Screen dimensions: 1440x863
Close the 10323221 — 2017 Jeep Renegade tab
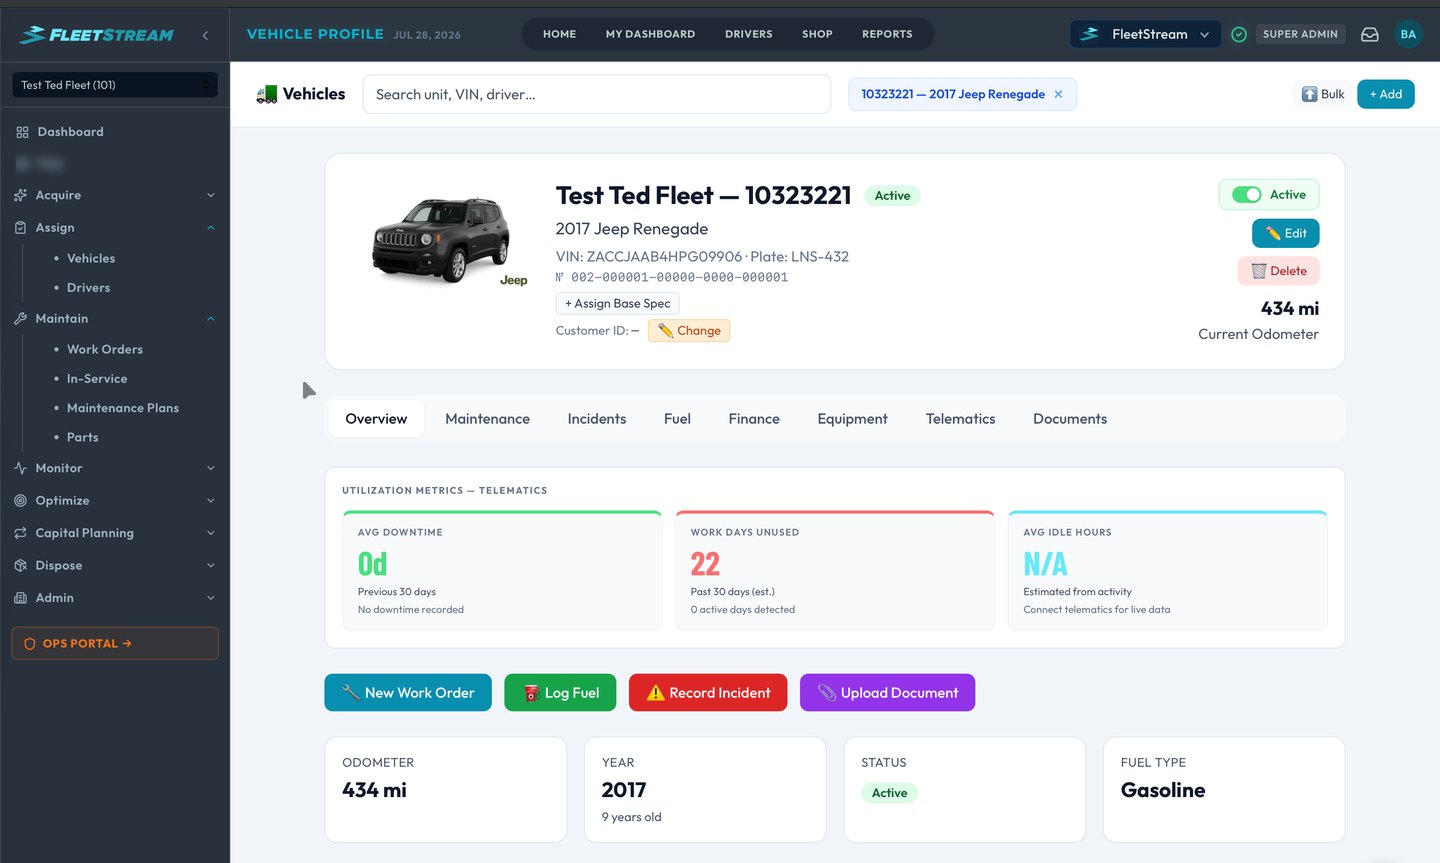[x=1058, y=94]
